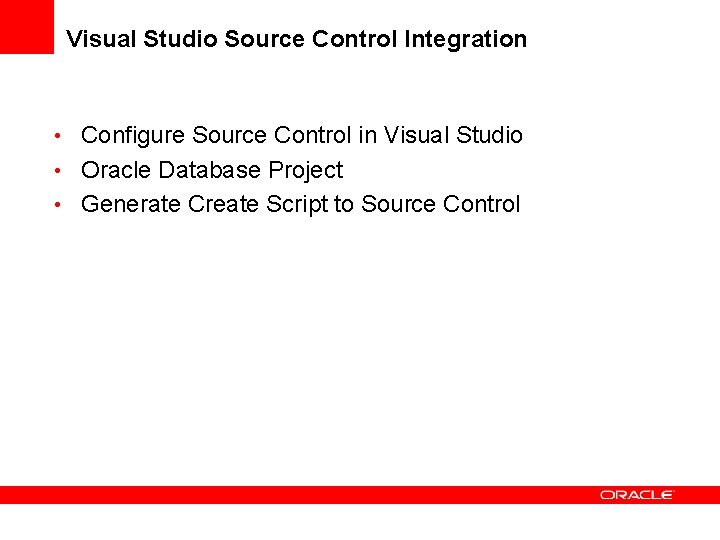Screen dimensions: 720x540
Task: Click the word Configure in the first bullet
Action: point(132,135)
